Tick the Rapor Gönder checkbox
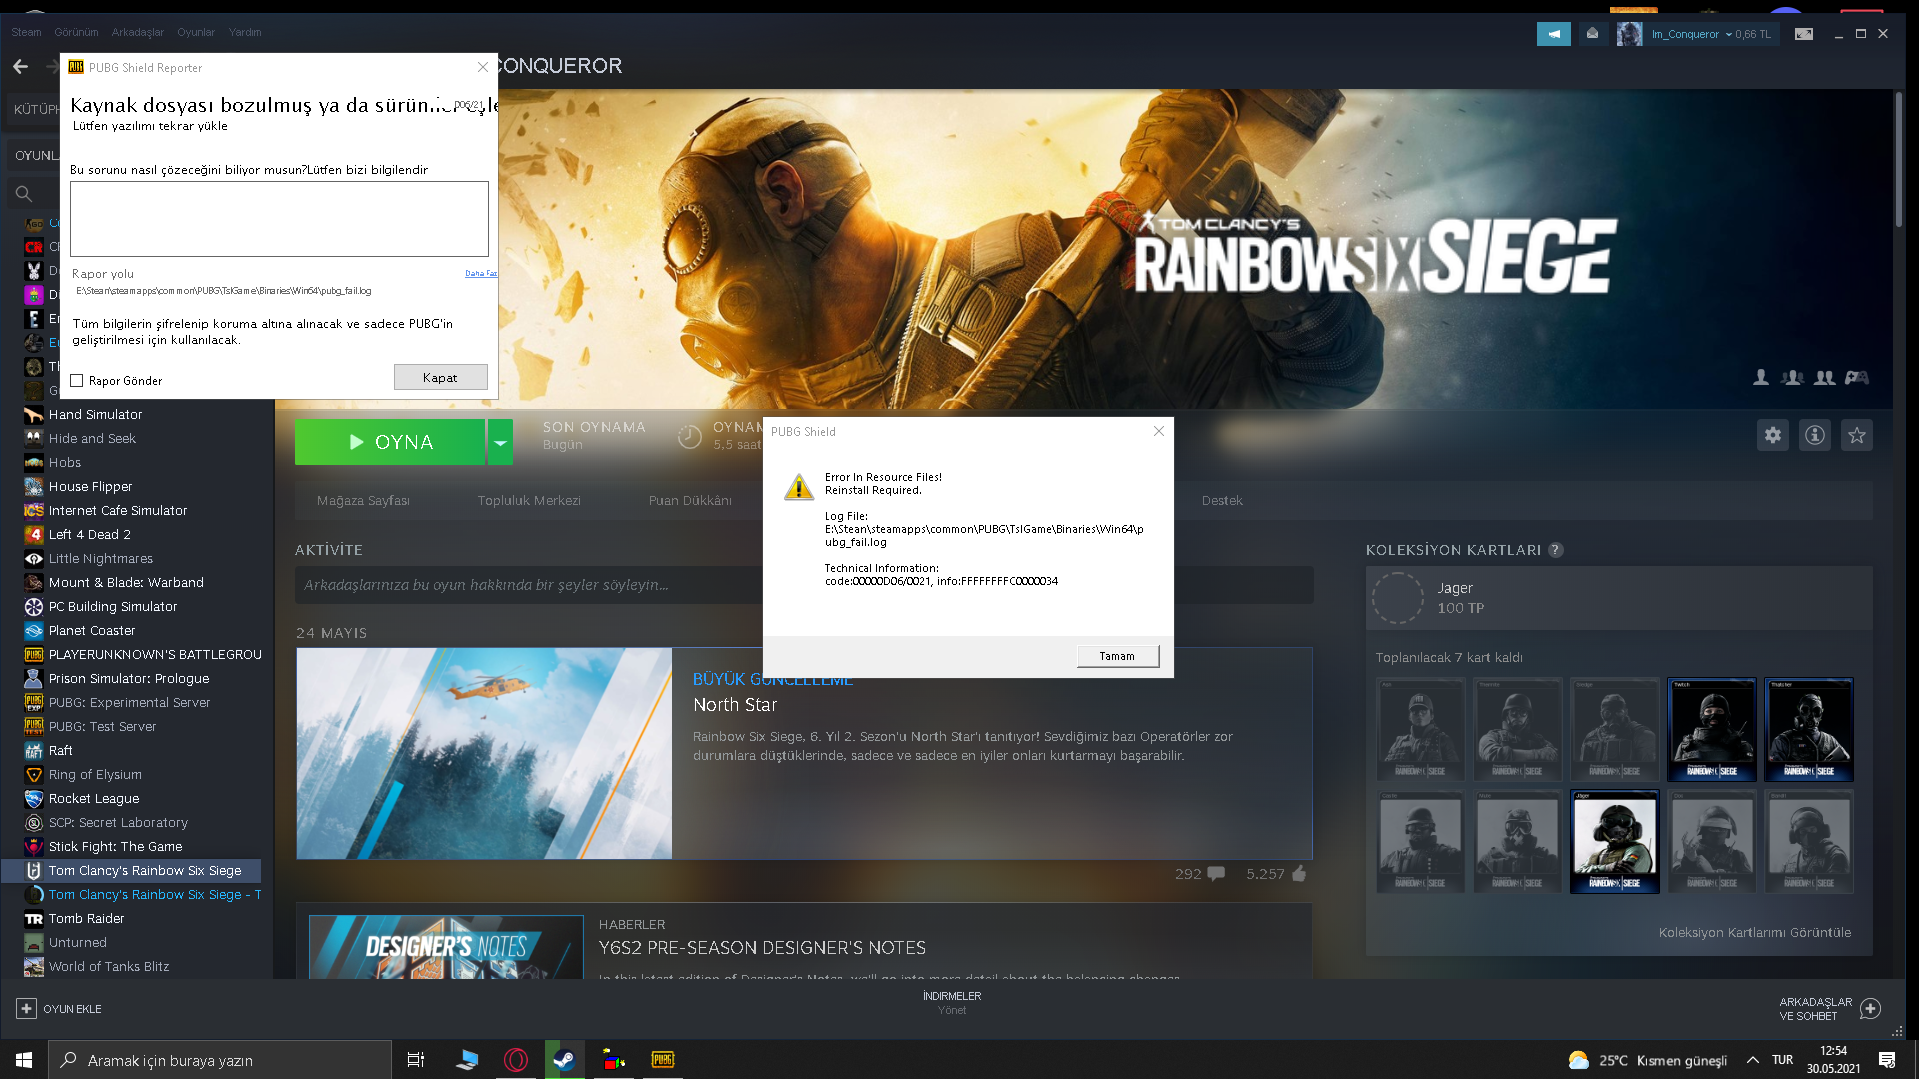Screen dimensions: 1919x1079 tap(77, 381)
